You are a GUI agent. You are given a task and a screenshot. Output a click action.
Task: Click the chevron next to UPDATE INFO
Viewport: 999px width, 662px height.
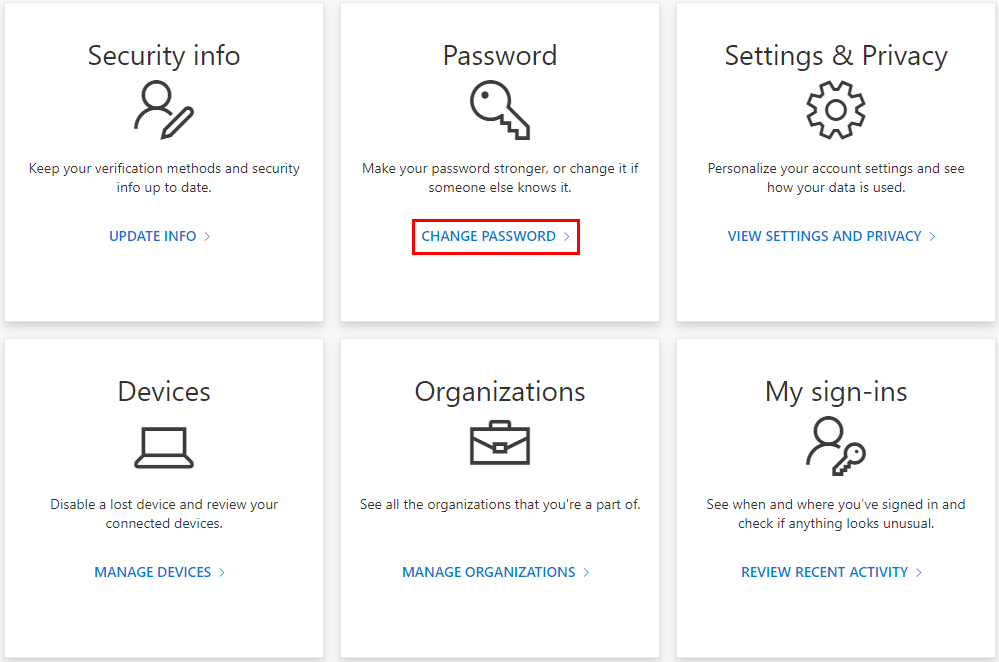click(208, 236)
